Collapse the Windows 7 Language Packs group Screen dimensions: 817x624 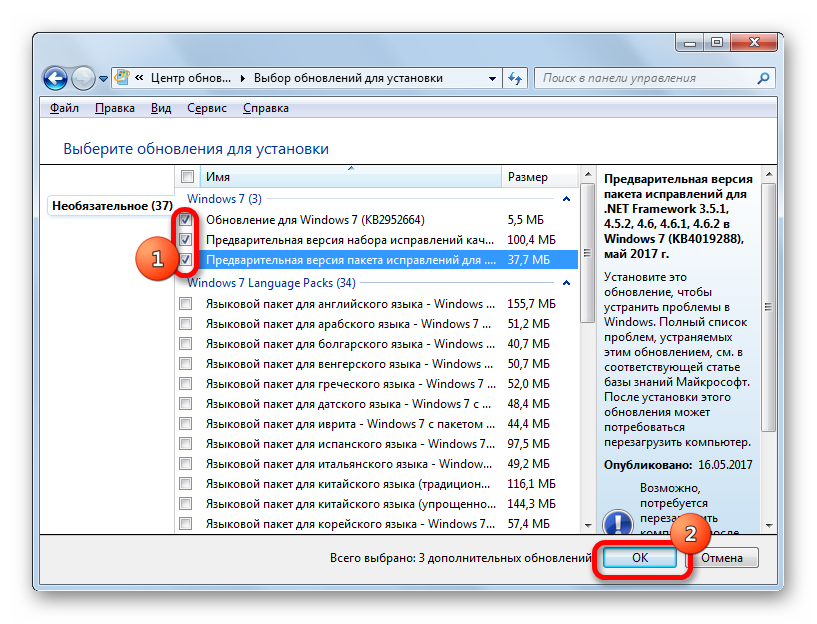[x=566, y=283]
